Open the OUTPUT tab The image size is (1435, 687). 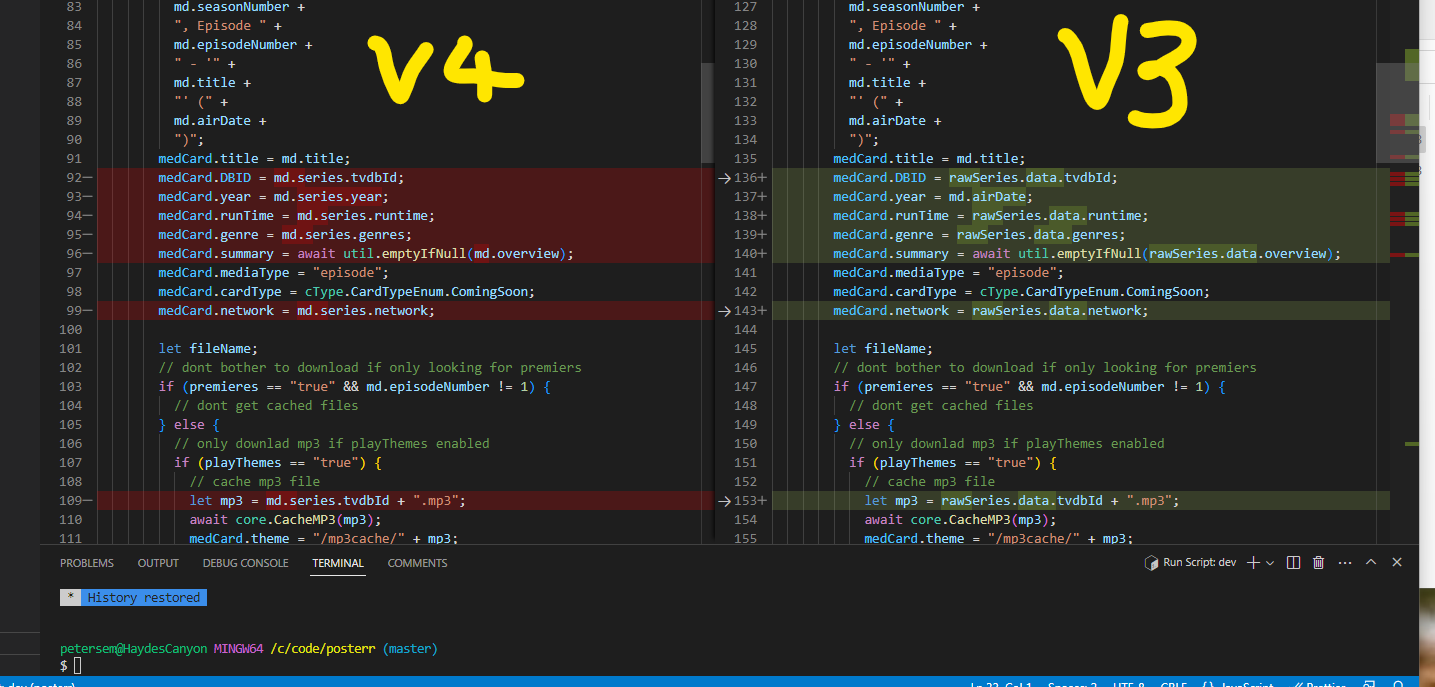click(157, 562)
